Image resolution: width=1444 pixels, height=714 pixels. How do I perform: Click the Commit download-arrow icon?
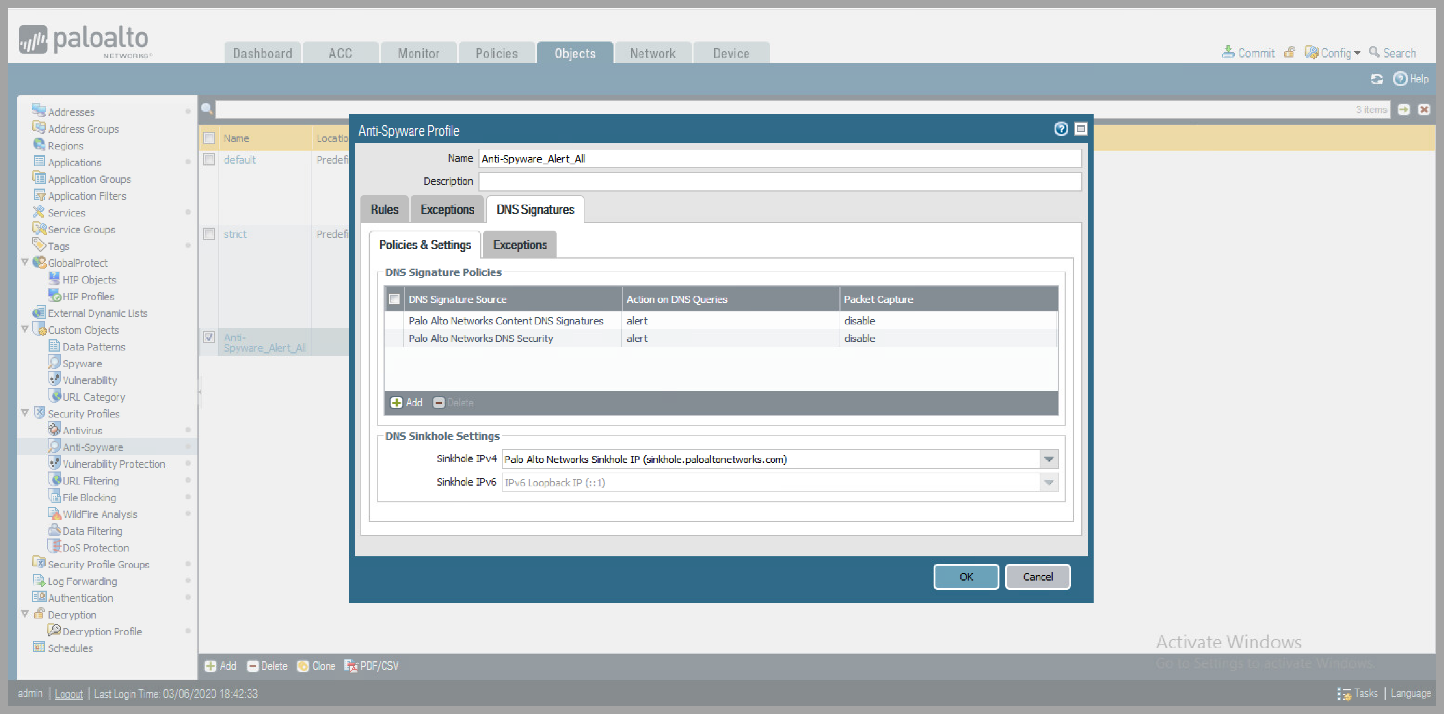click(1228, 53)
